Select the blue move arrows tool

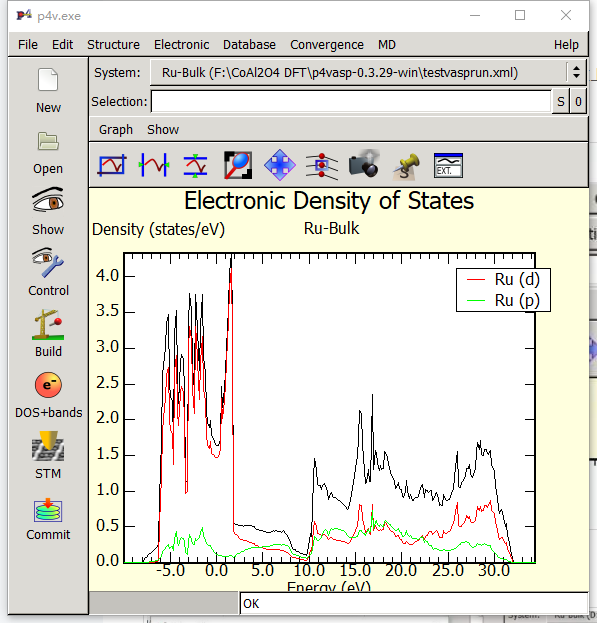click(280, 165)
